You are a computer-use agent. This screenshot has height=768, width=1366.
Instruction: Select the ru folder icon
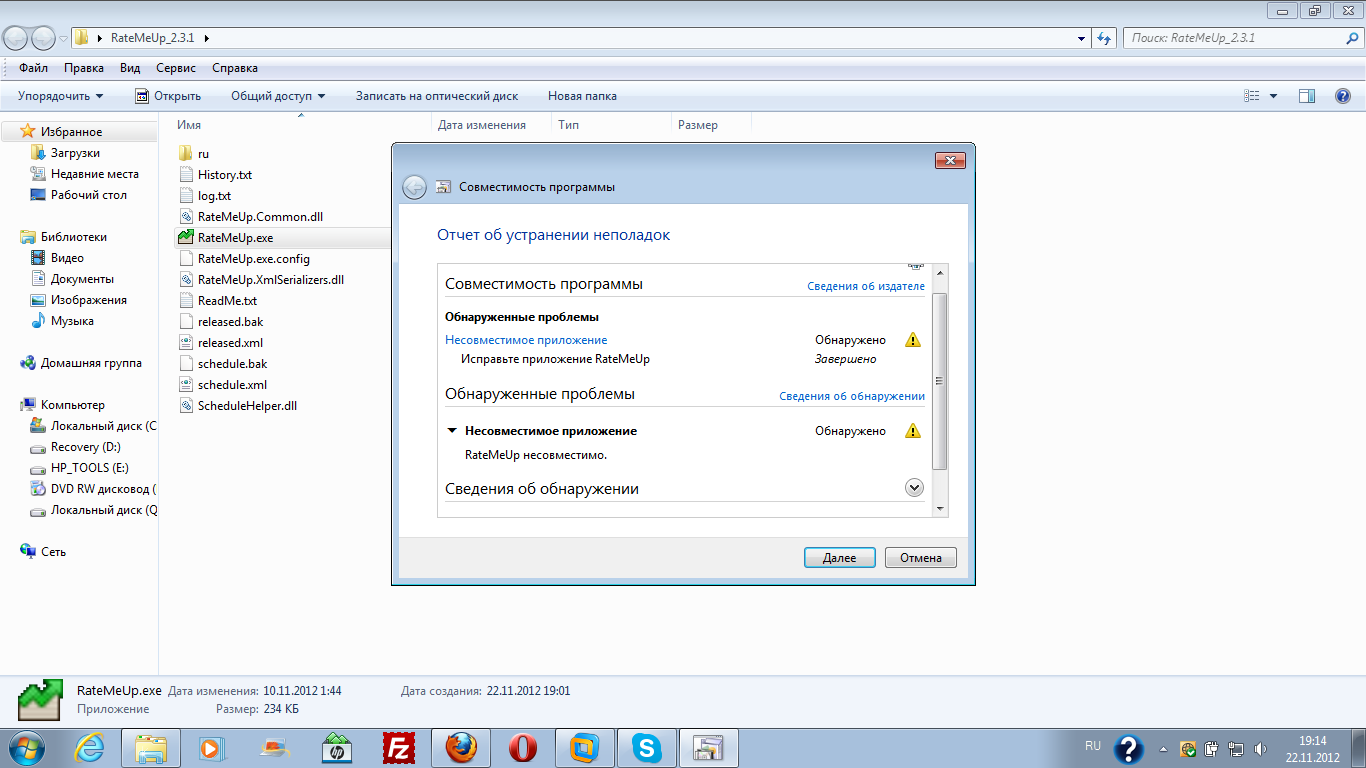tap(185, 154)
